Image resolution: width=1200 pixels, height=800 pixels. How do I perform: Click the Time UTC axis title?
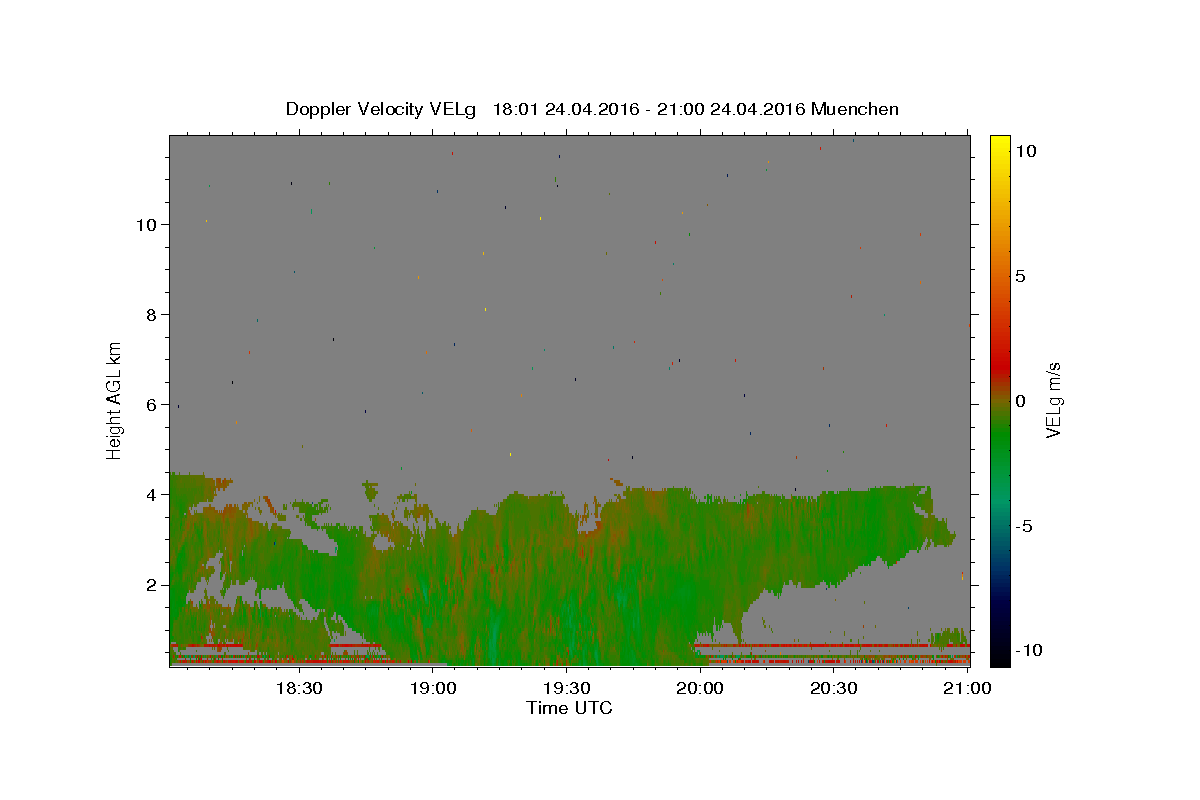(x=569, y=708)
